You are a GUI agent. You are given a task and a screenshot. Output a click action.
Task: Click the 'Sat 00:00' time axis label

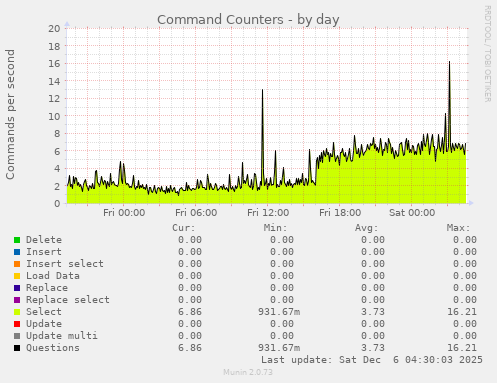click(x=412, y=213)
